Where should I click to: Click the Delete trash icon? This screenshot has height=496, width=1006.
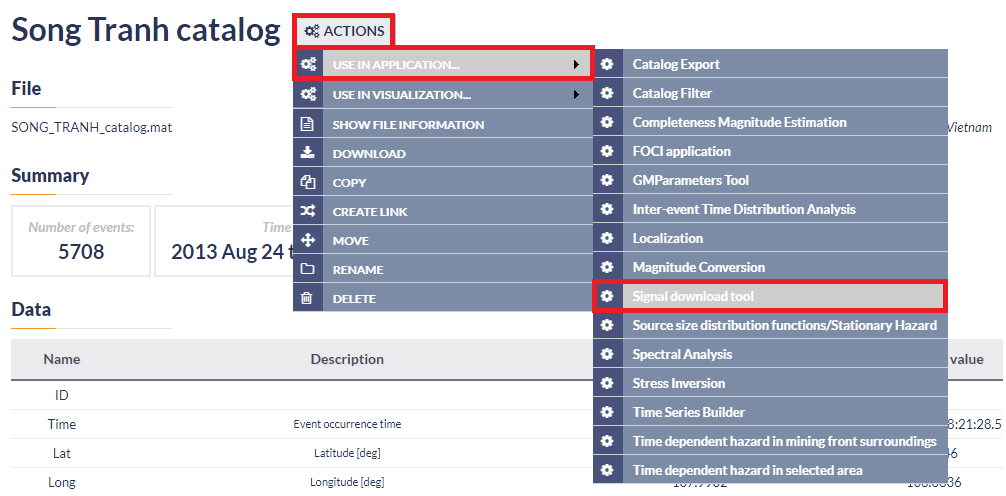coord(308,298)
